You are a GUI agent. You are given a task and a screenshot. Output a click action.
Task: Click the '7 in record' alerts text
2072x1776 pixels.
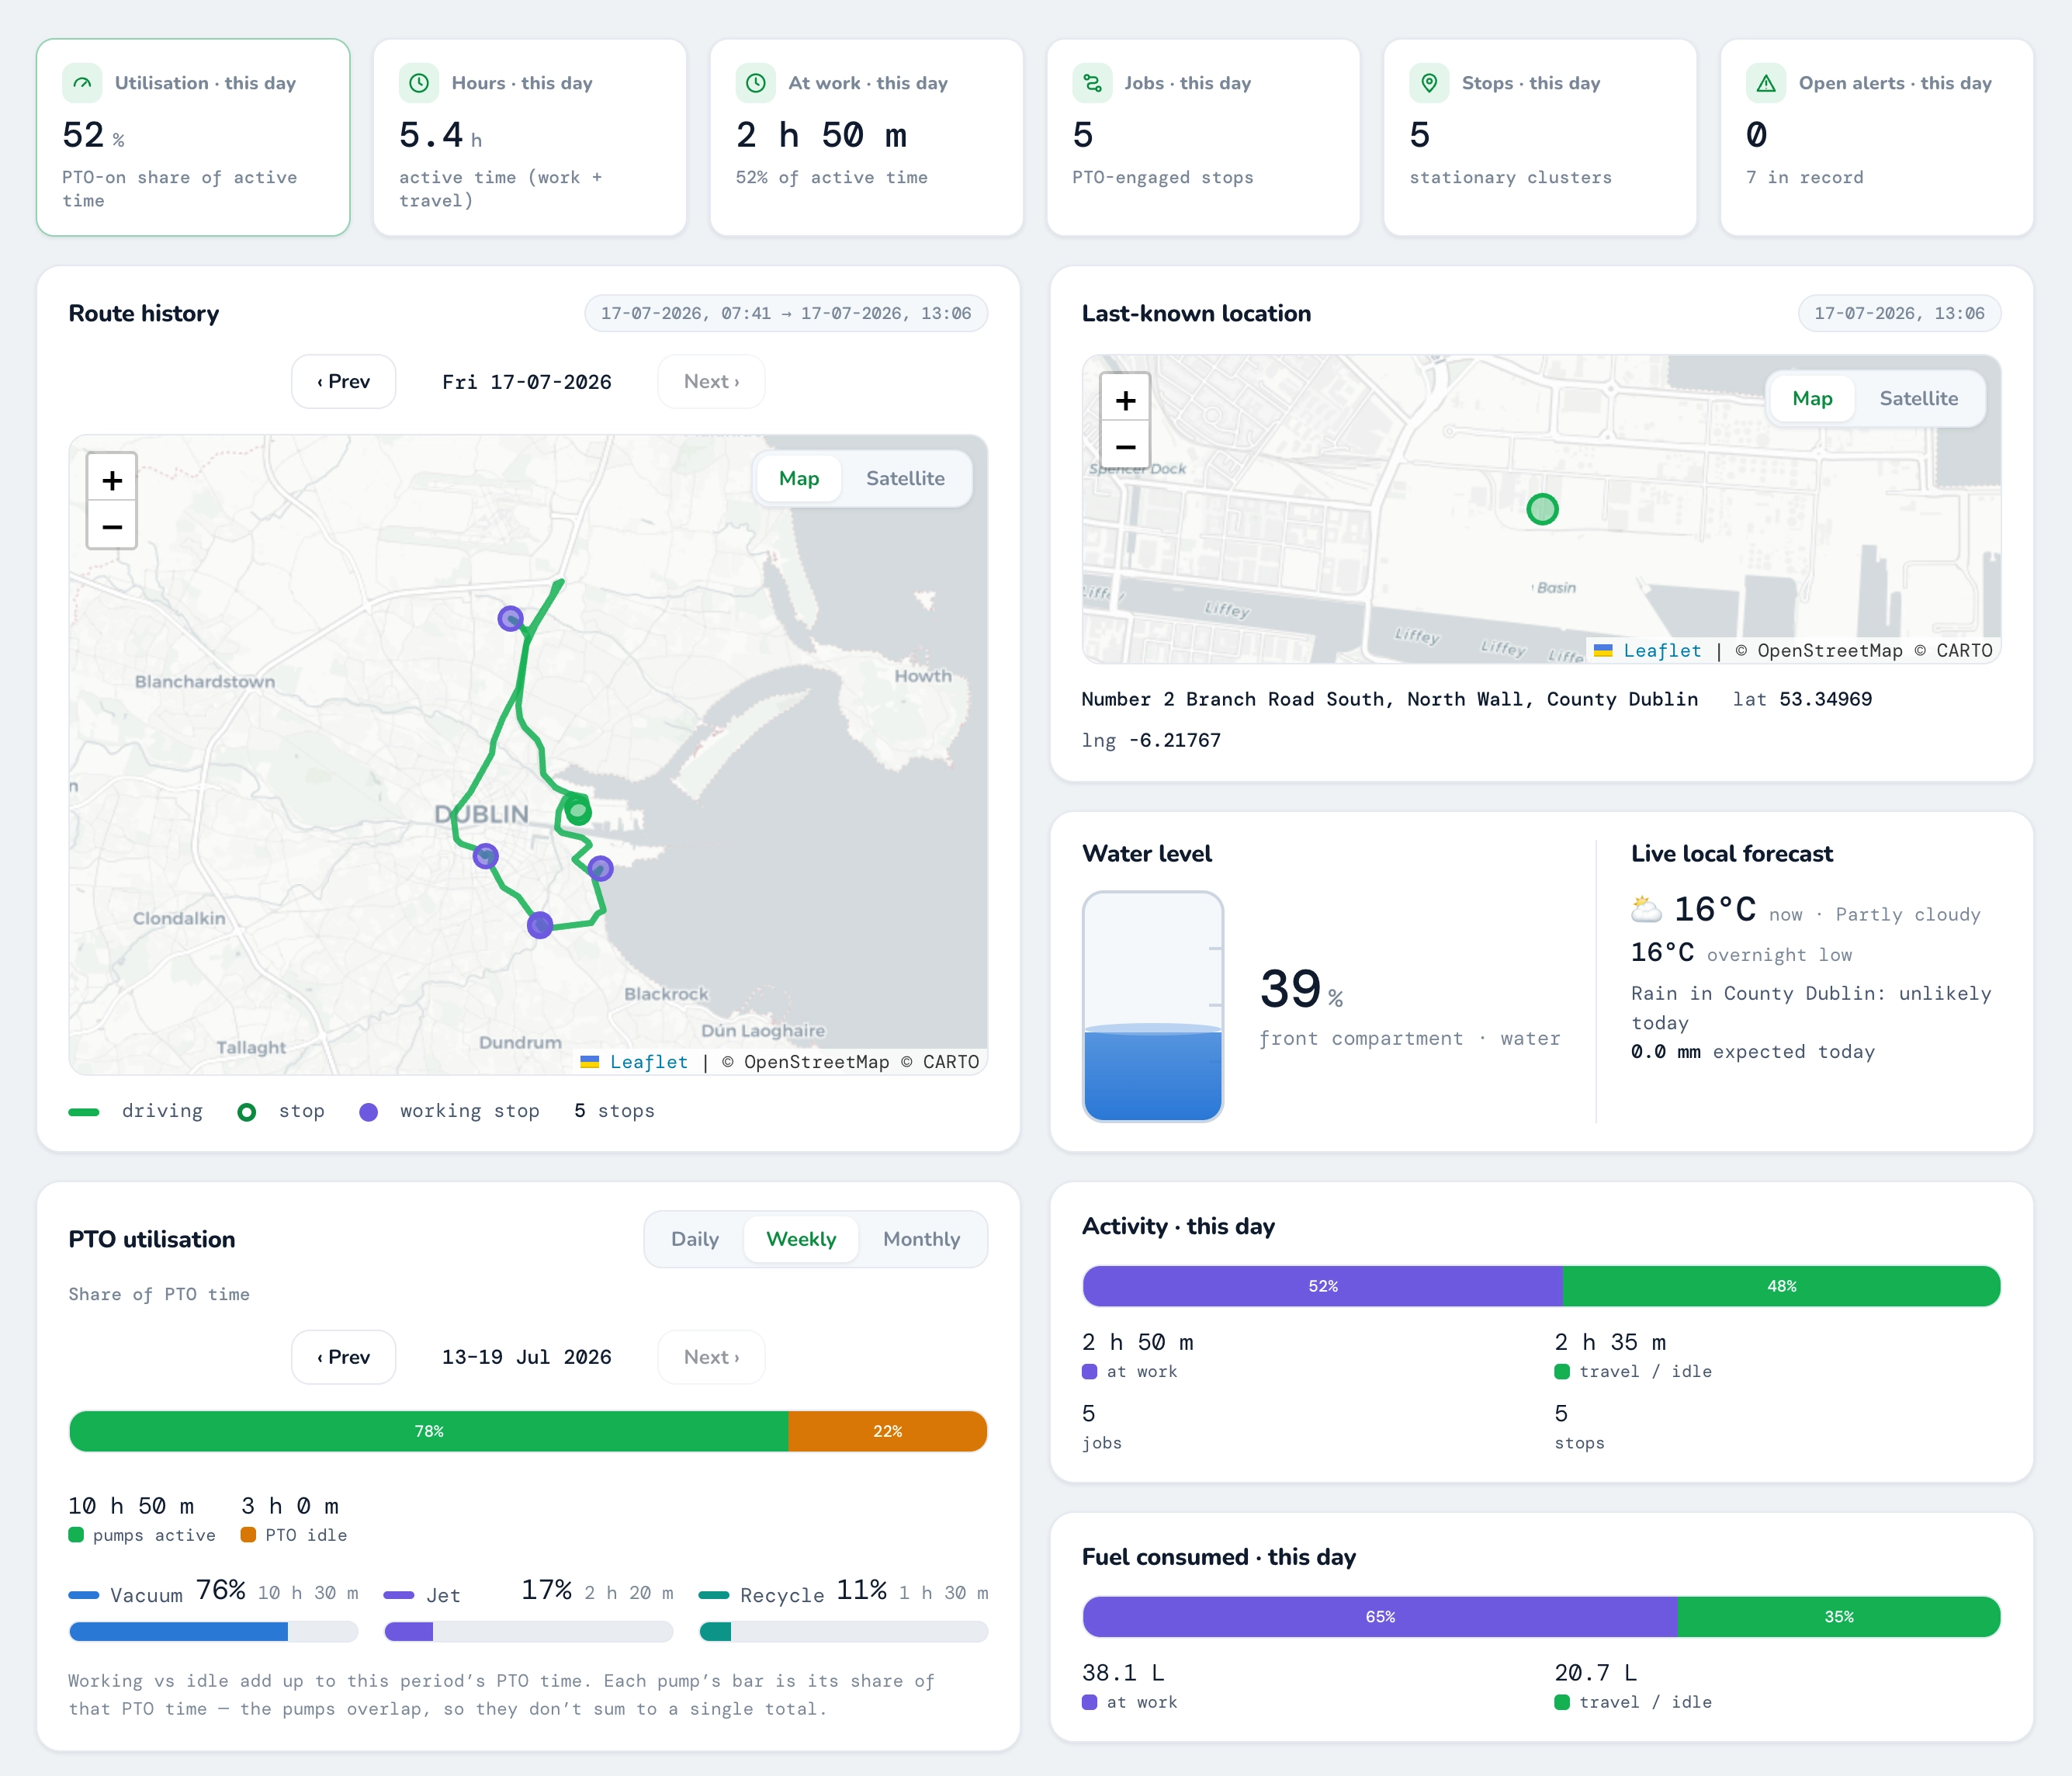click(1804, 177)
